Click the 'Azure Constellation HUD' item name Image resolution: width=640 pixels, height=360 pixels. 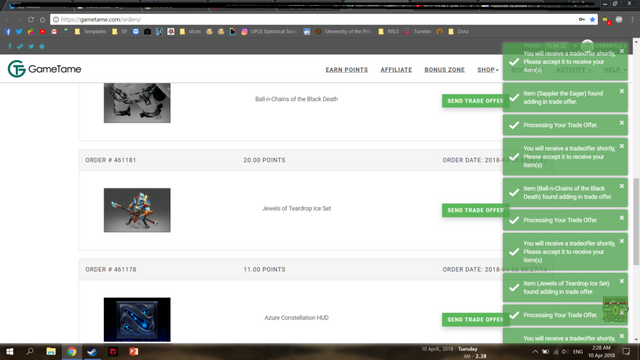(x=296, y=318)
